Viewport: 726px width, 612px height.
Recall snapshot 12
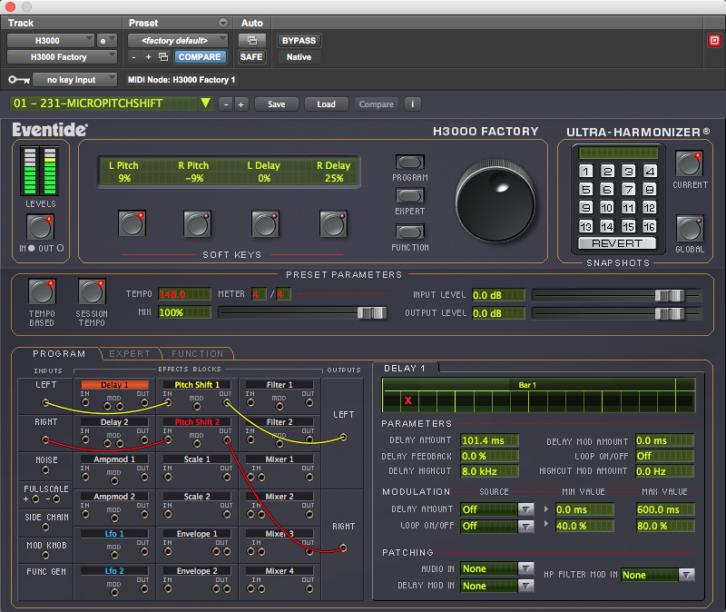[x=649, y=208]
